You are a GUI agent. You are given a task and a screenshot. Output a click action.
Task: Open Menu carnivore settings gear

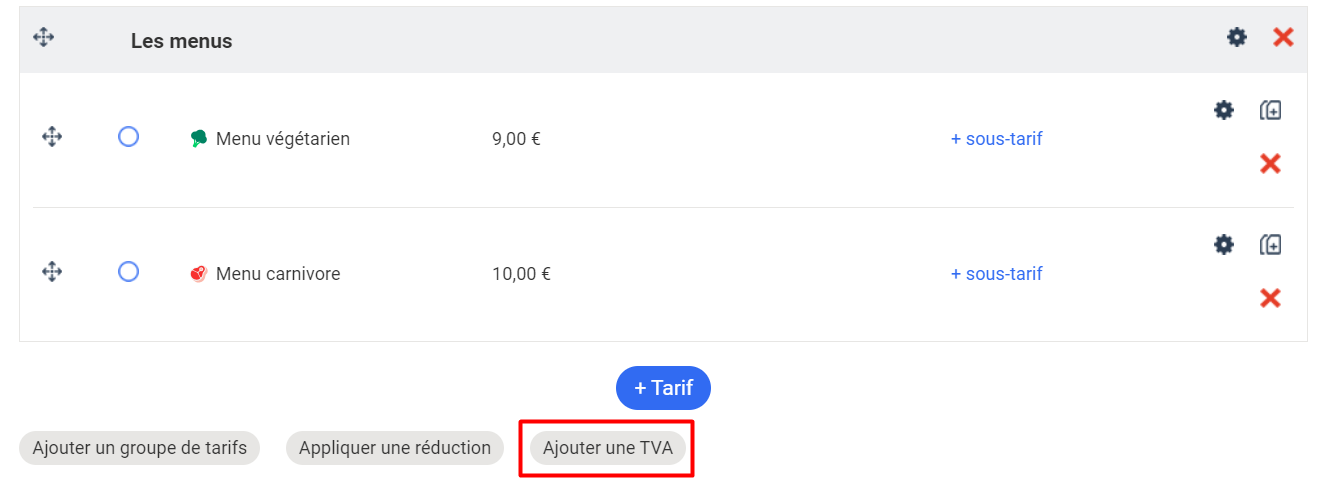1223,244
